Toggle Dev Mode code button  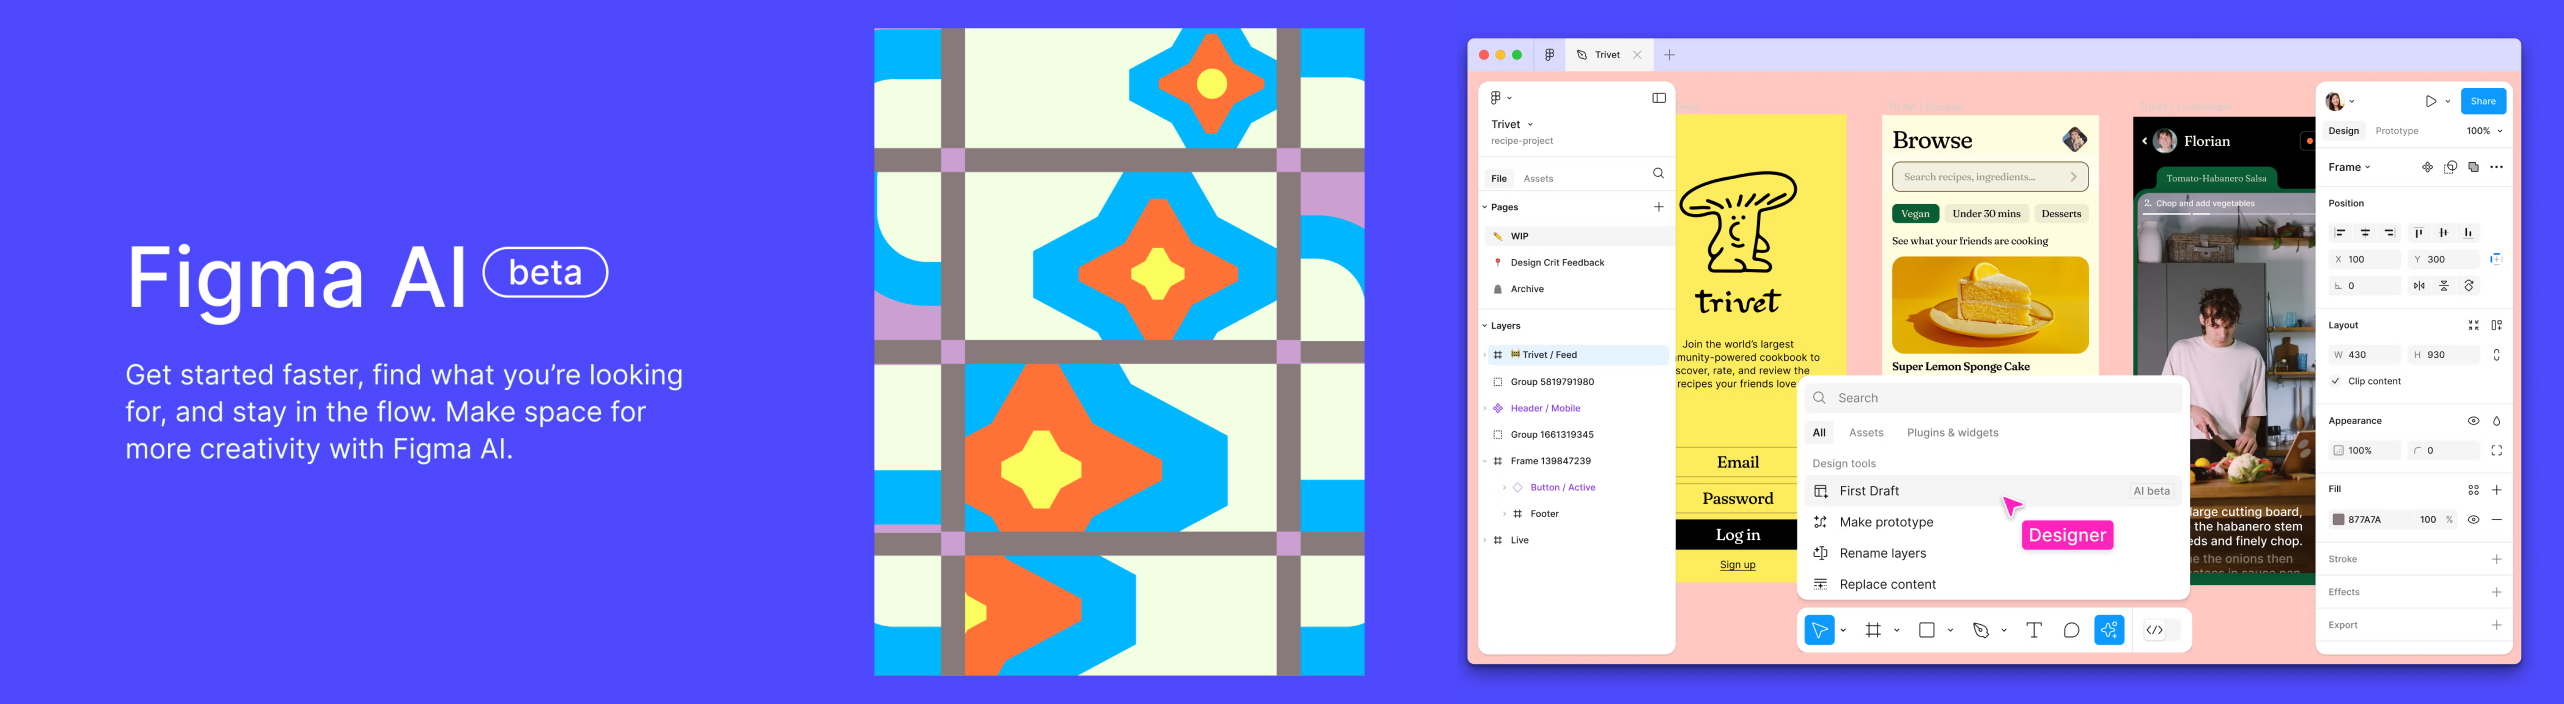coord(2155,630)
